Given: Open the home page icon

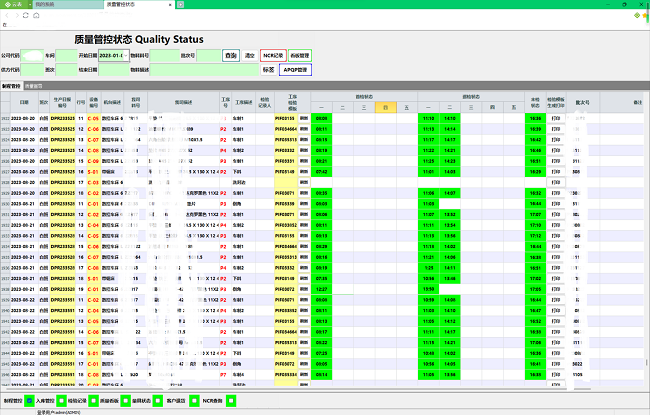Looking at the screenshot, I should (x=36, y=15).
